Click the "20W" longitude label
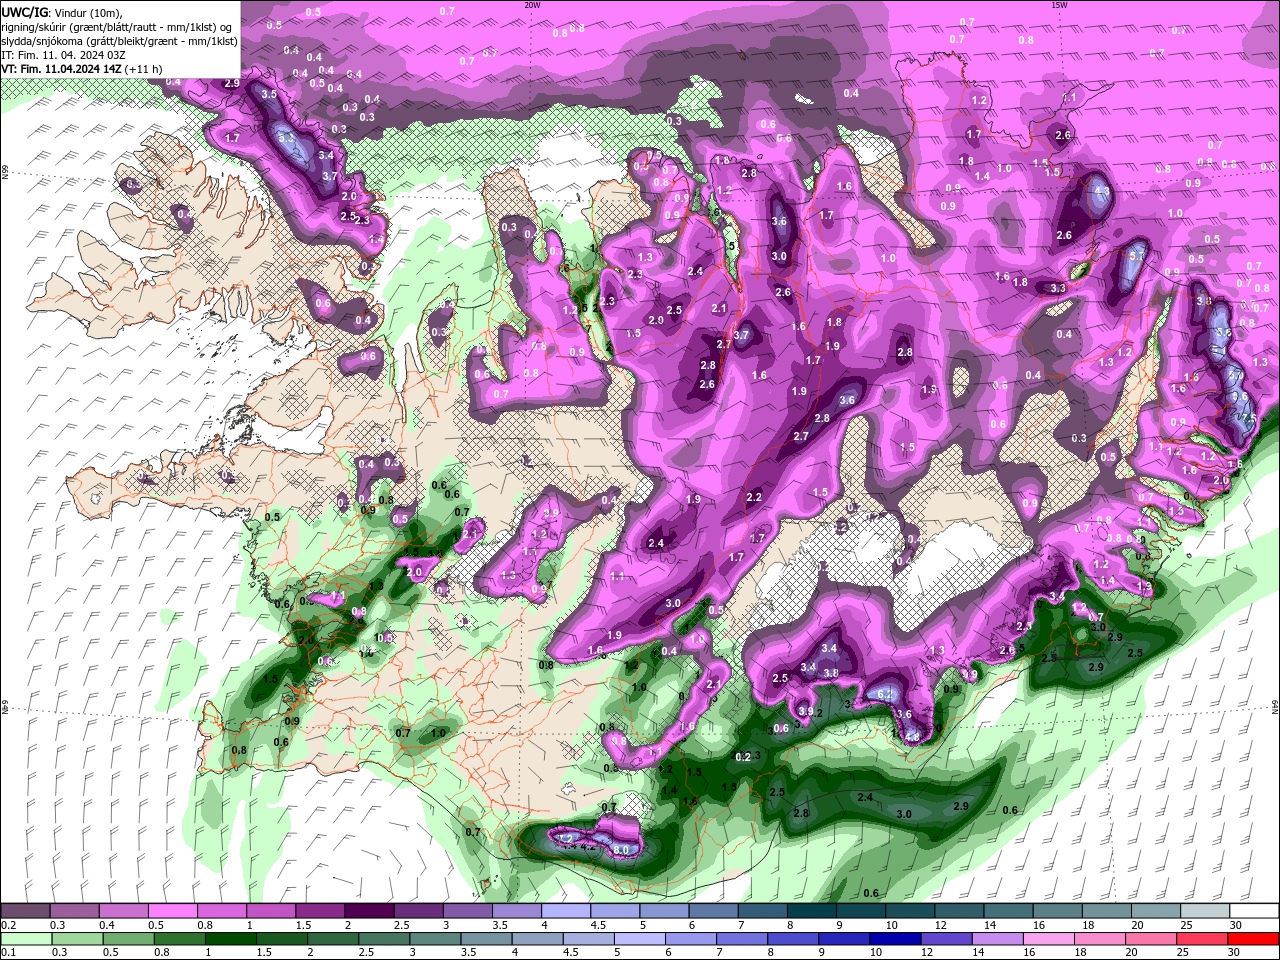This screenshot has width=1280, height=960. coord(532,4)
